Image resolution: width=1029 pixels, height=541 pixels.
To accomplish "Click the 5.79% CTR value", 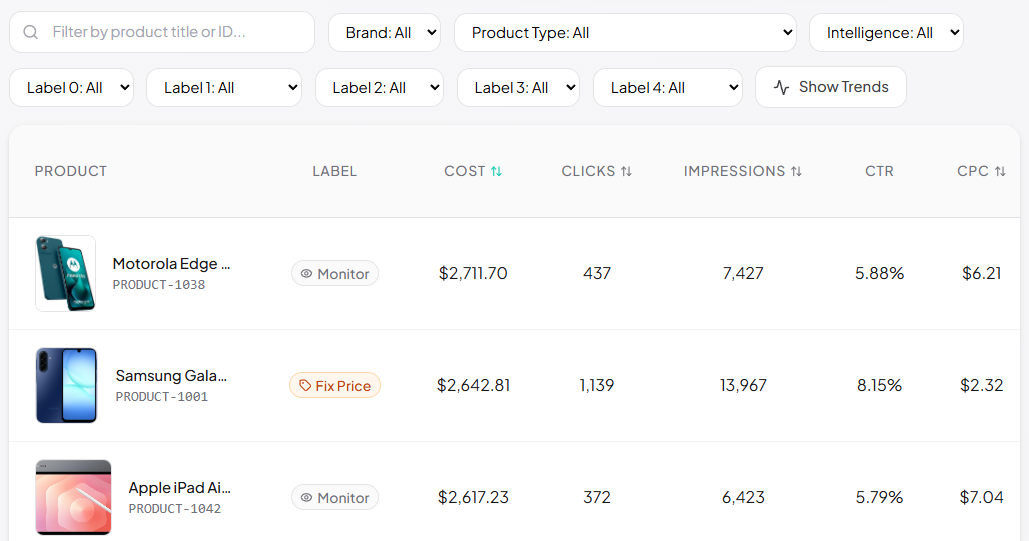I will pyautogui.click(x=879, y=498).
